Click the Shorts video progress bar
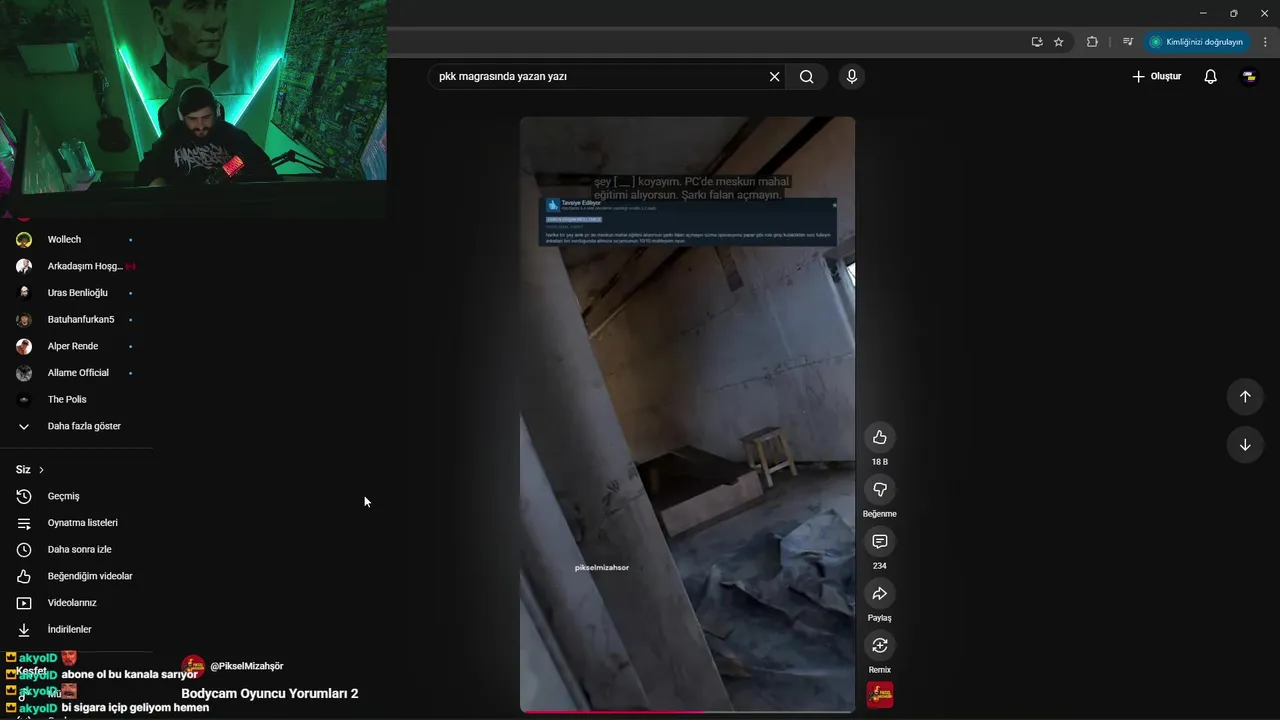The image size is (1280, 720). [x=687, y=711]
